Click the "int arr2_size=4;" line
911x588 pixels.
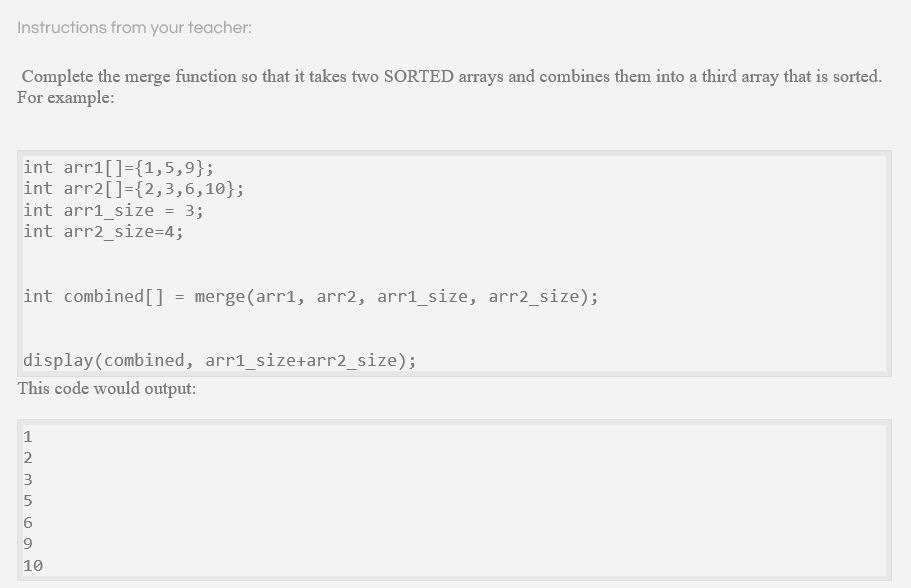point(103,231)
